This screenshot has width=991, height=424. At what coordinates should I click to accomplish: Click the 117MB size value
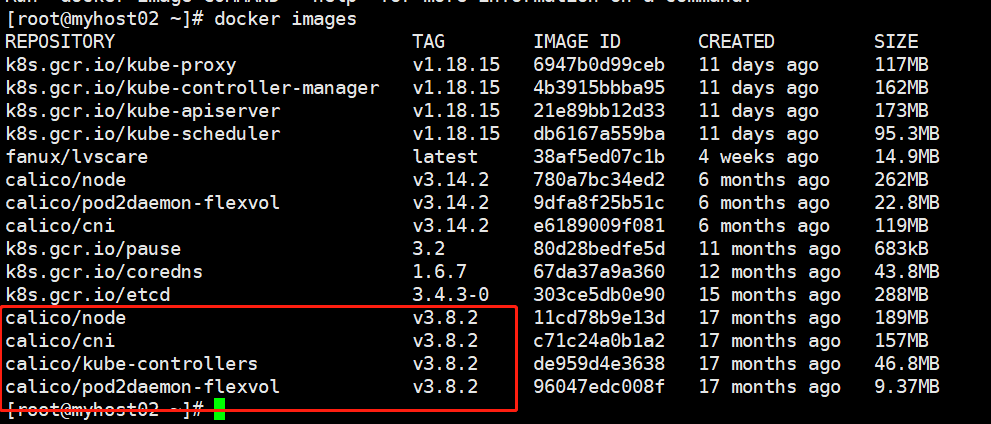(x=902, y=65)
